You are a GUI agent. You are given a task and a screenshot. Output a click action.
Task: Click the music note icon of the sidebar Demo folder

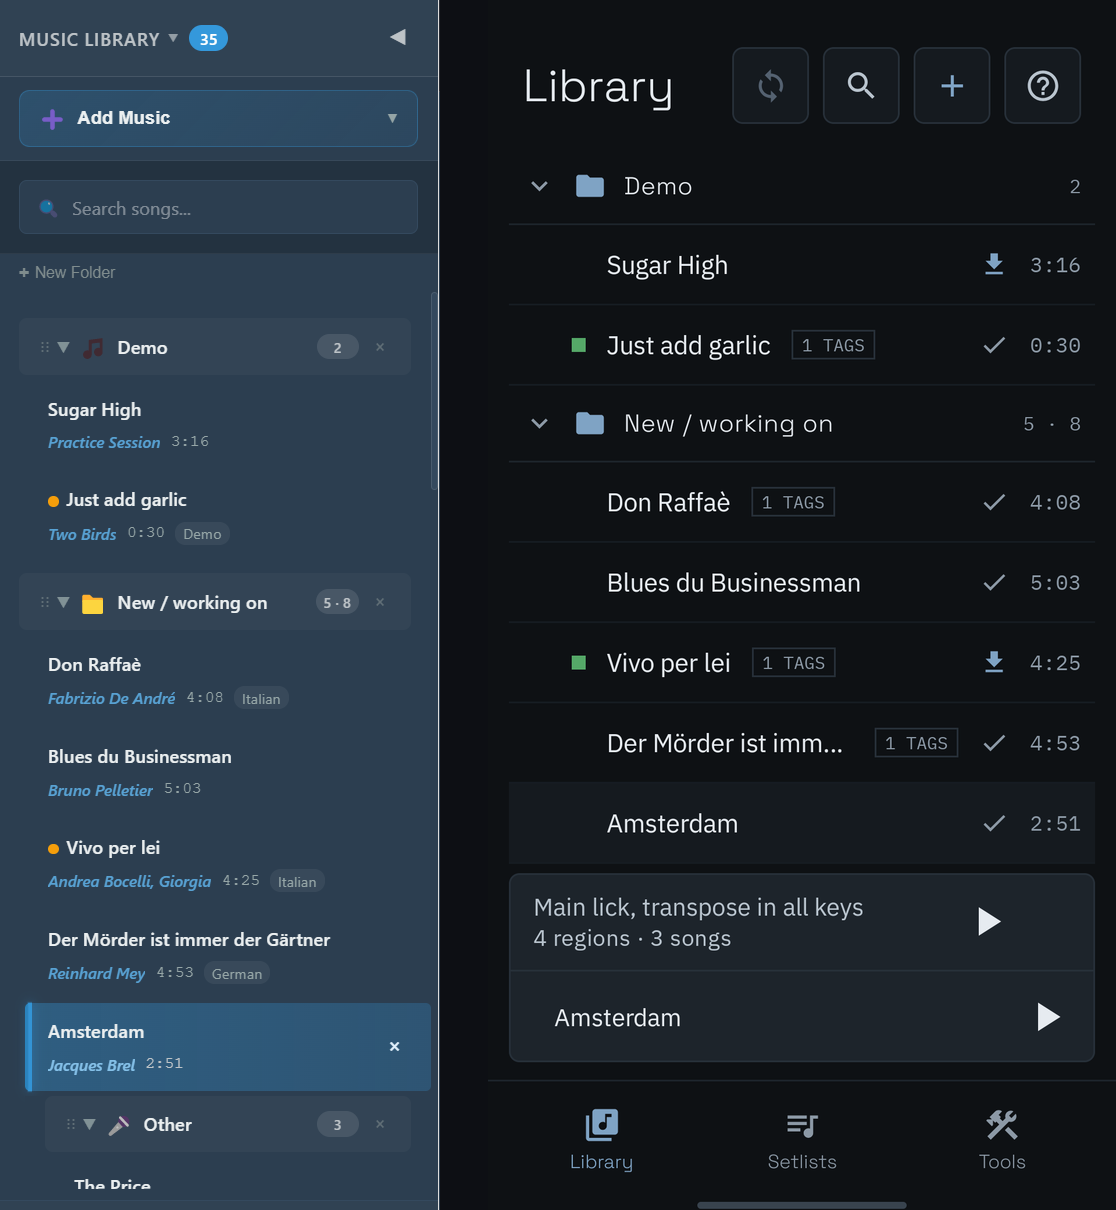click(93, 347)
